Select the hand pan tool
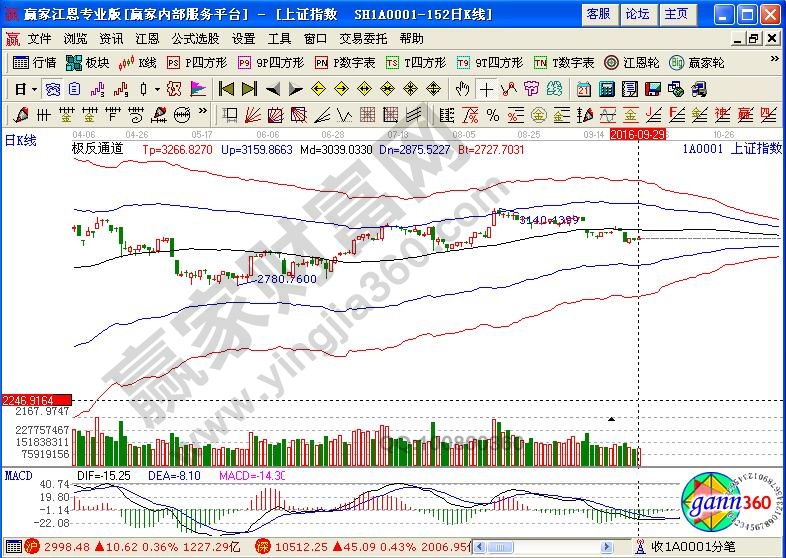Viewport: 786px width, 558px height. pyautogui.click(x=462, y=90)
